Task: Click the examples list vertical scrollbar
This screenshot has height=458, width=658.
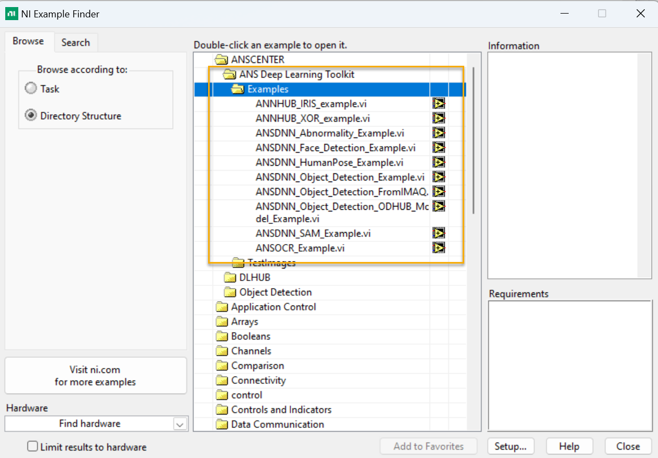Action: [474, 140]
